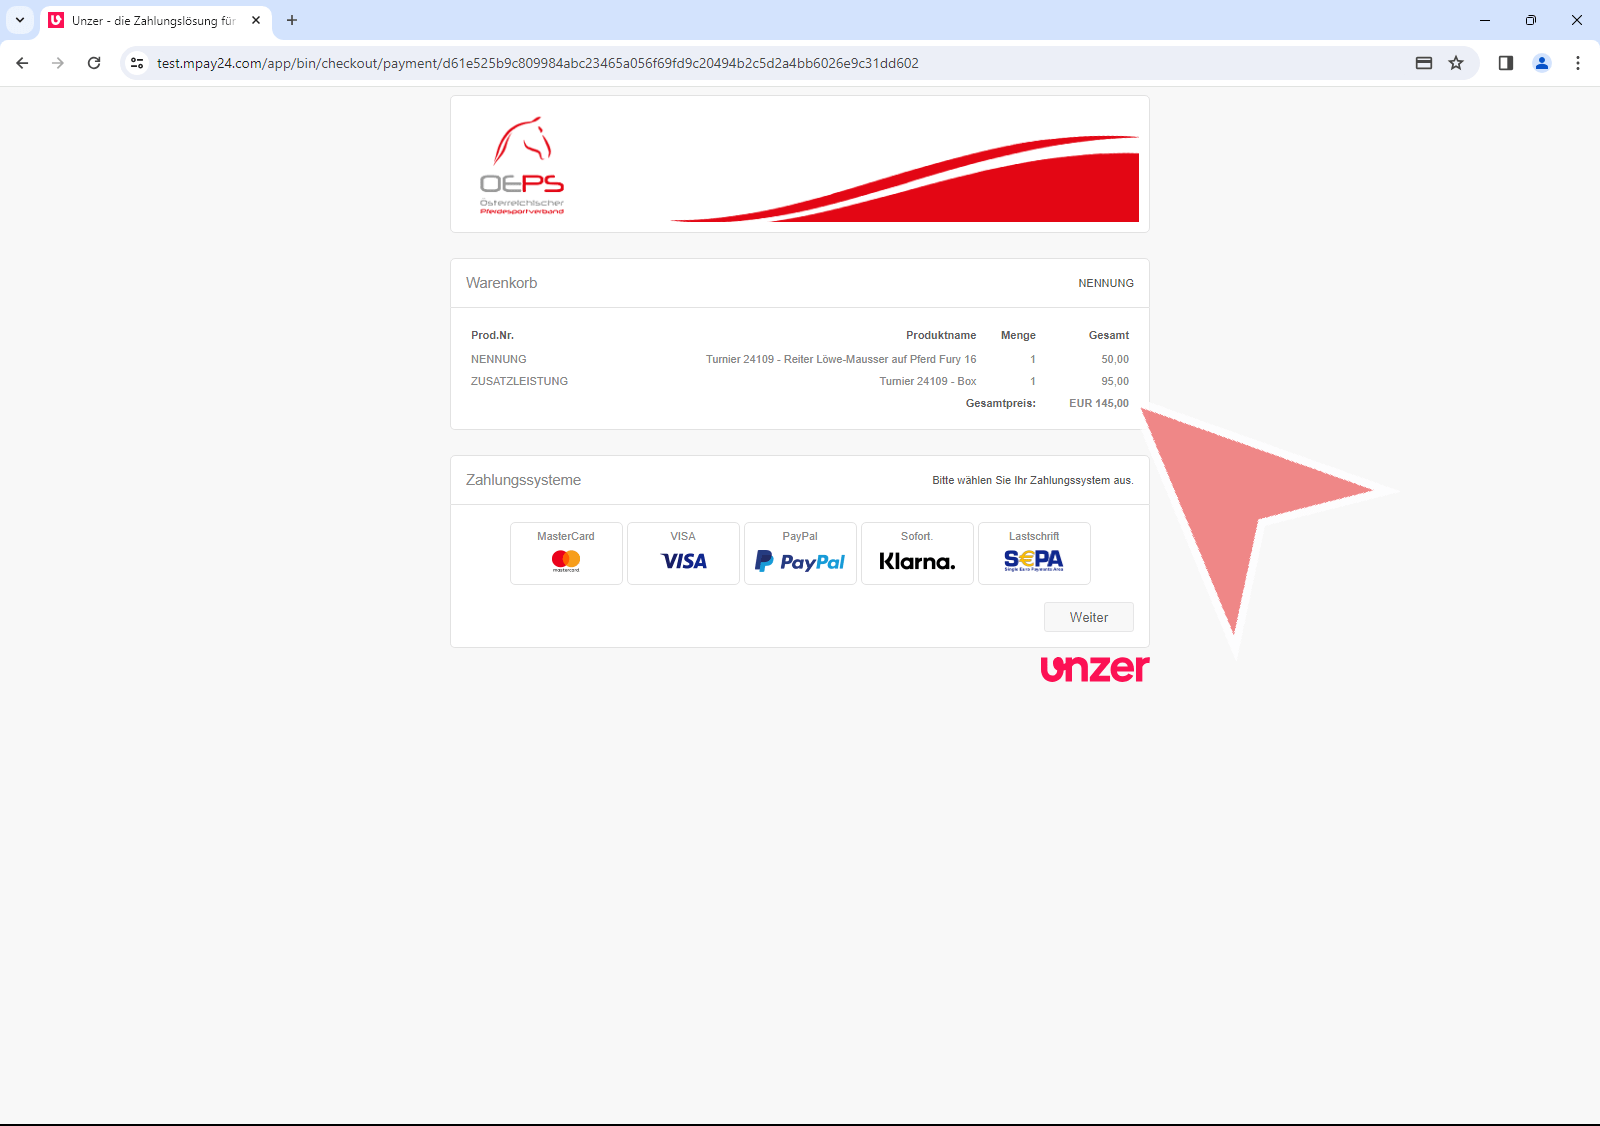Select Klarna Sofort payment

pos(917,553)
